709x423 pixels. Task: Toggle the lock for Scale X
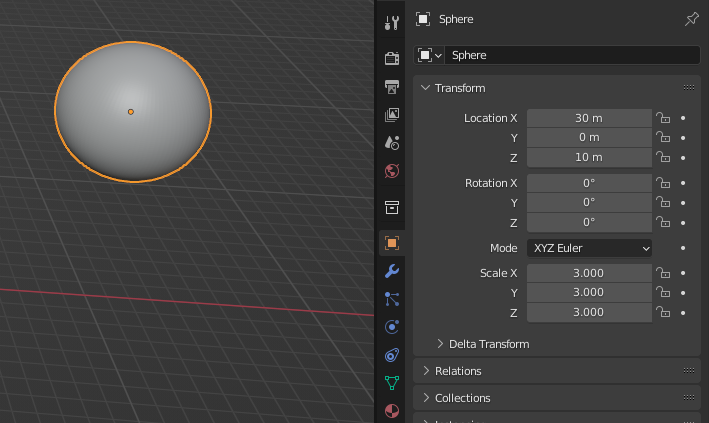point(663,273)
